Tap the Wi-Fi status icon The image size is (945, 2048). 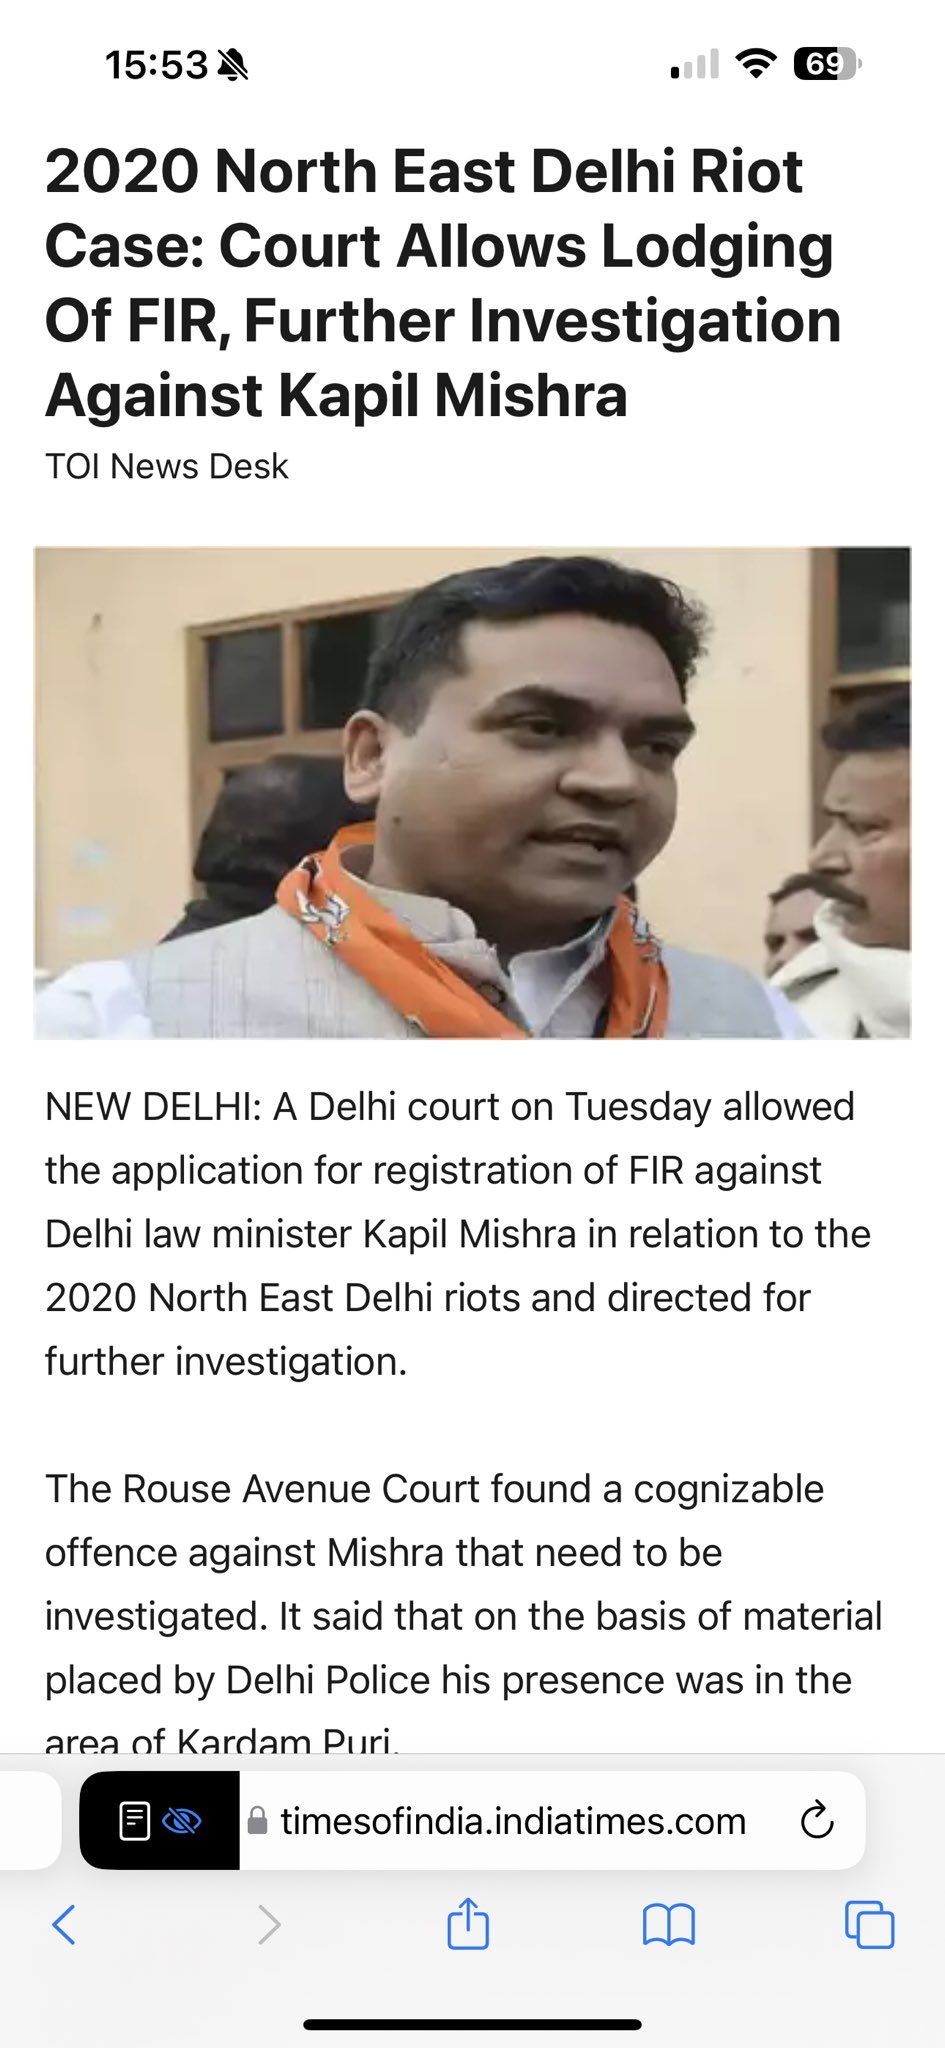(x=755, y=64)
